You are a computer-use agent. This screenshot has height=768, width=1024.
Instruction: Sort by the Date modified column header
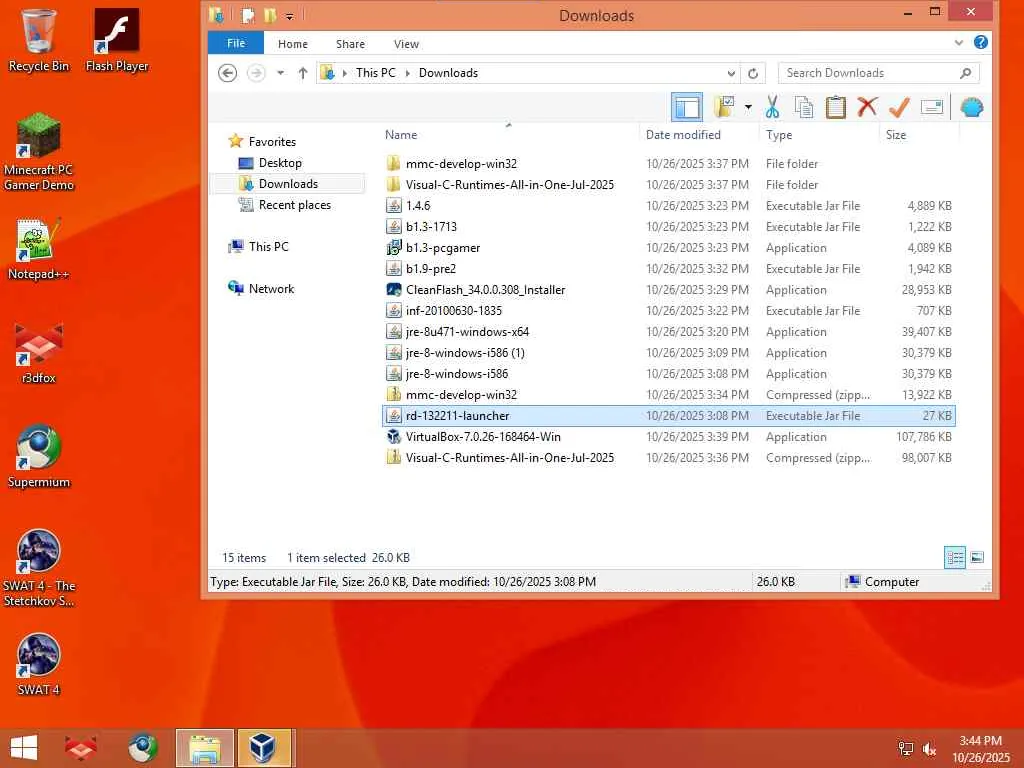click(683, 135)
